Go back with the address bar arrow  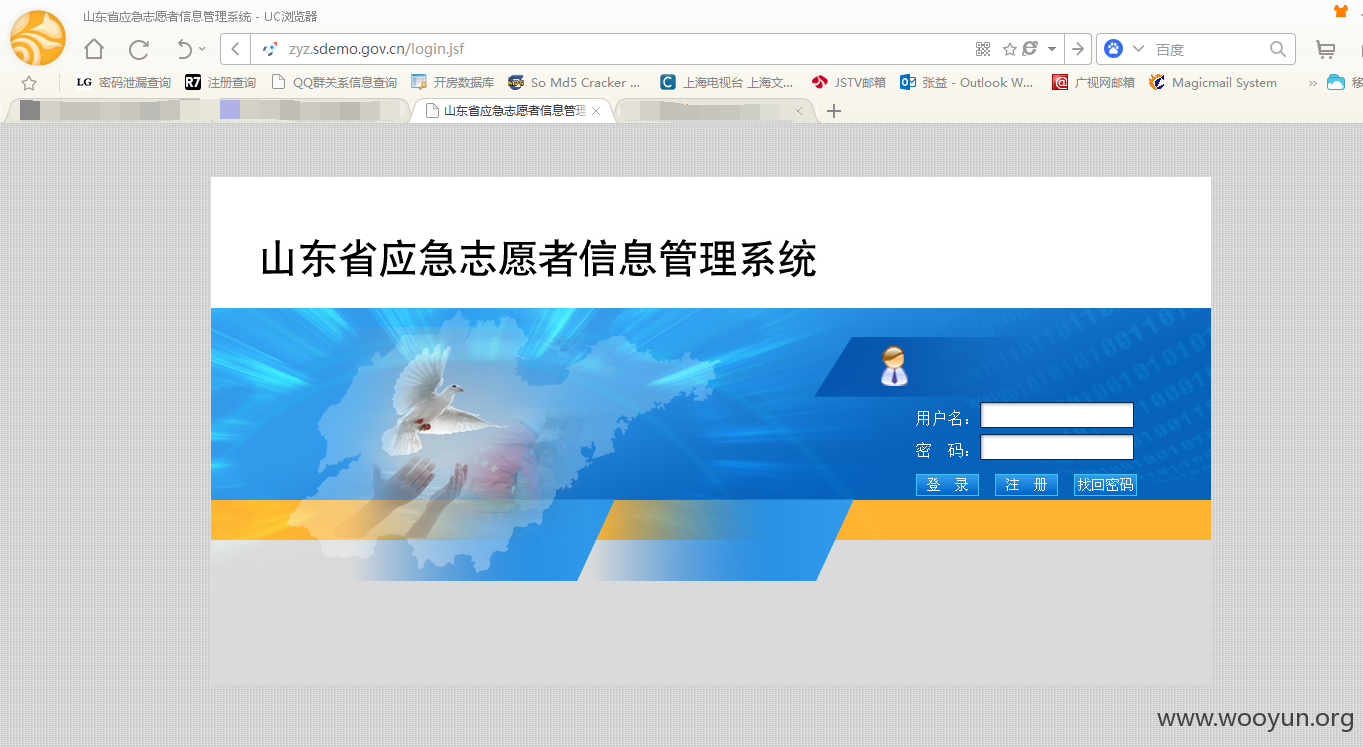(x=235, y=49)
